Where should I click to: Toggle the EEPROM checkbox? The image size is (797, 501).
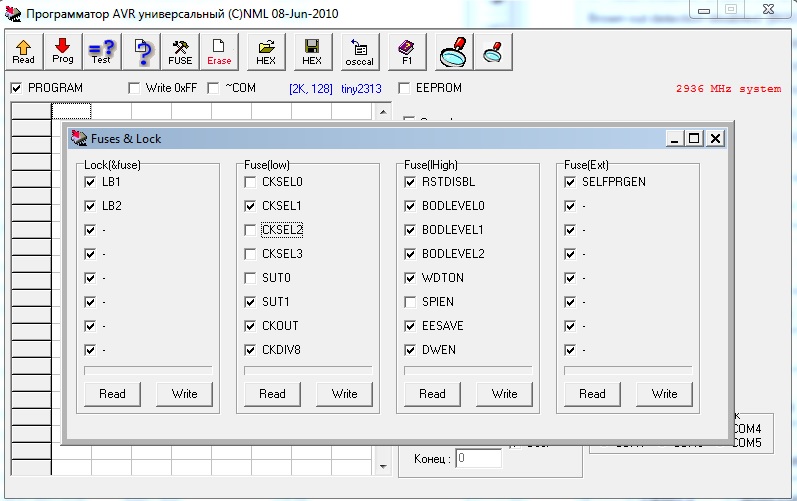(x=405, y=88)
